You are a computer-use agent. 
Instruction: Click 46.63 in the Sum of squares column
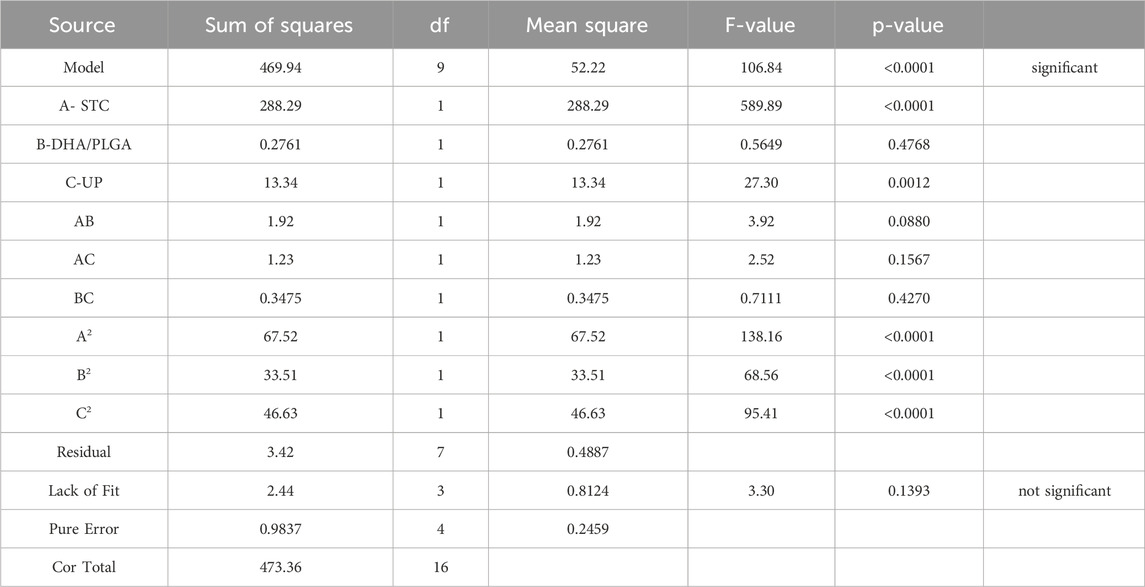point(280,413)
